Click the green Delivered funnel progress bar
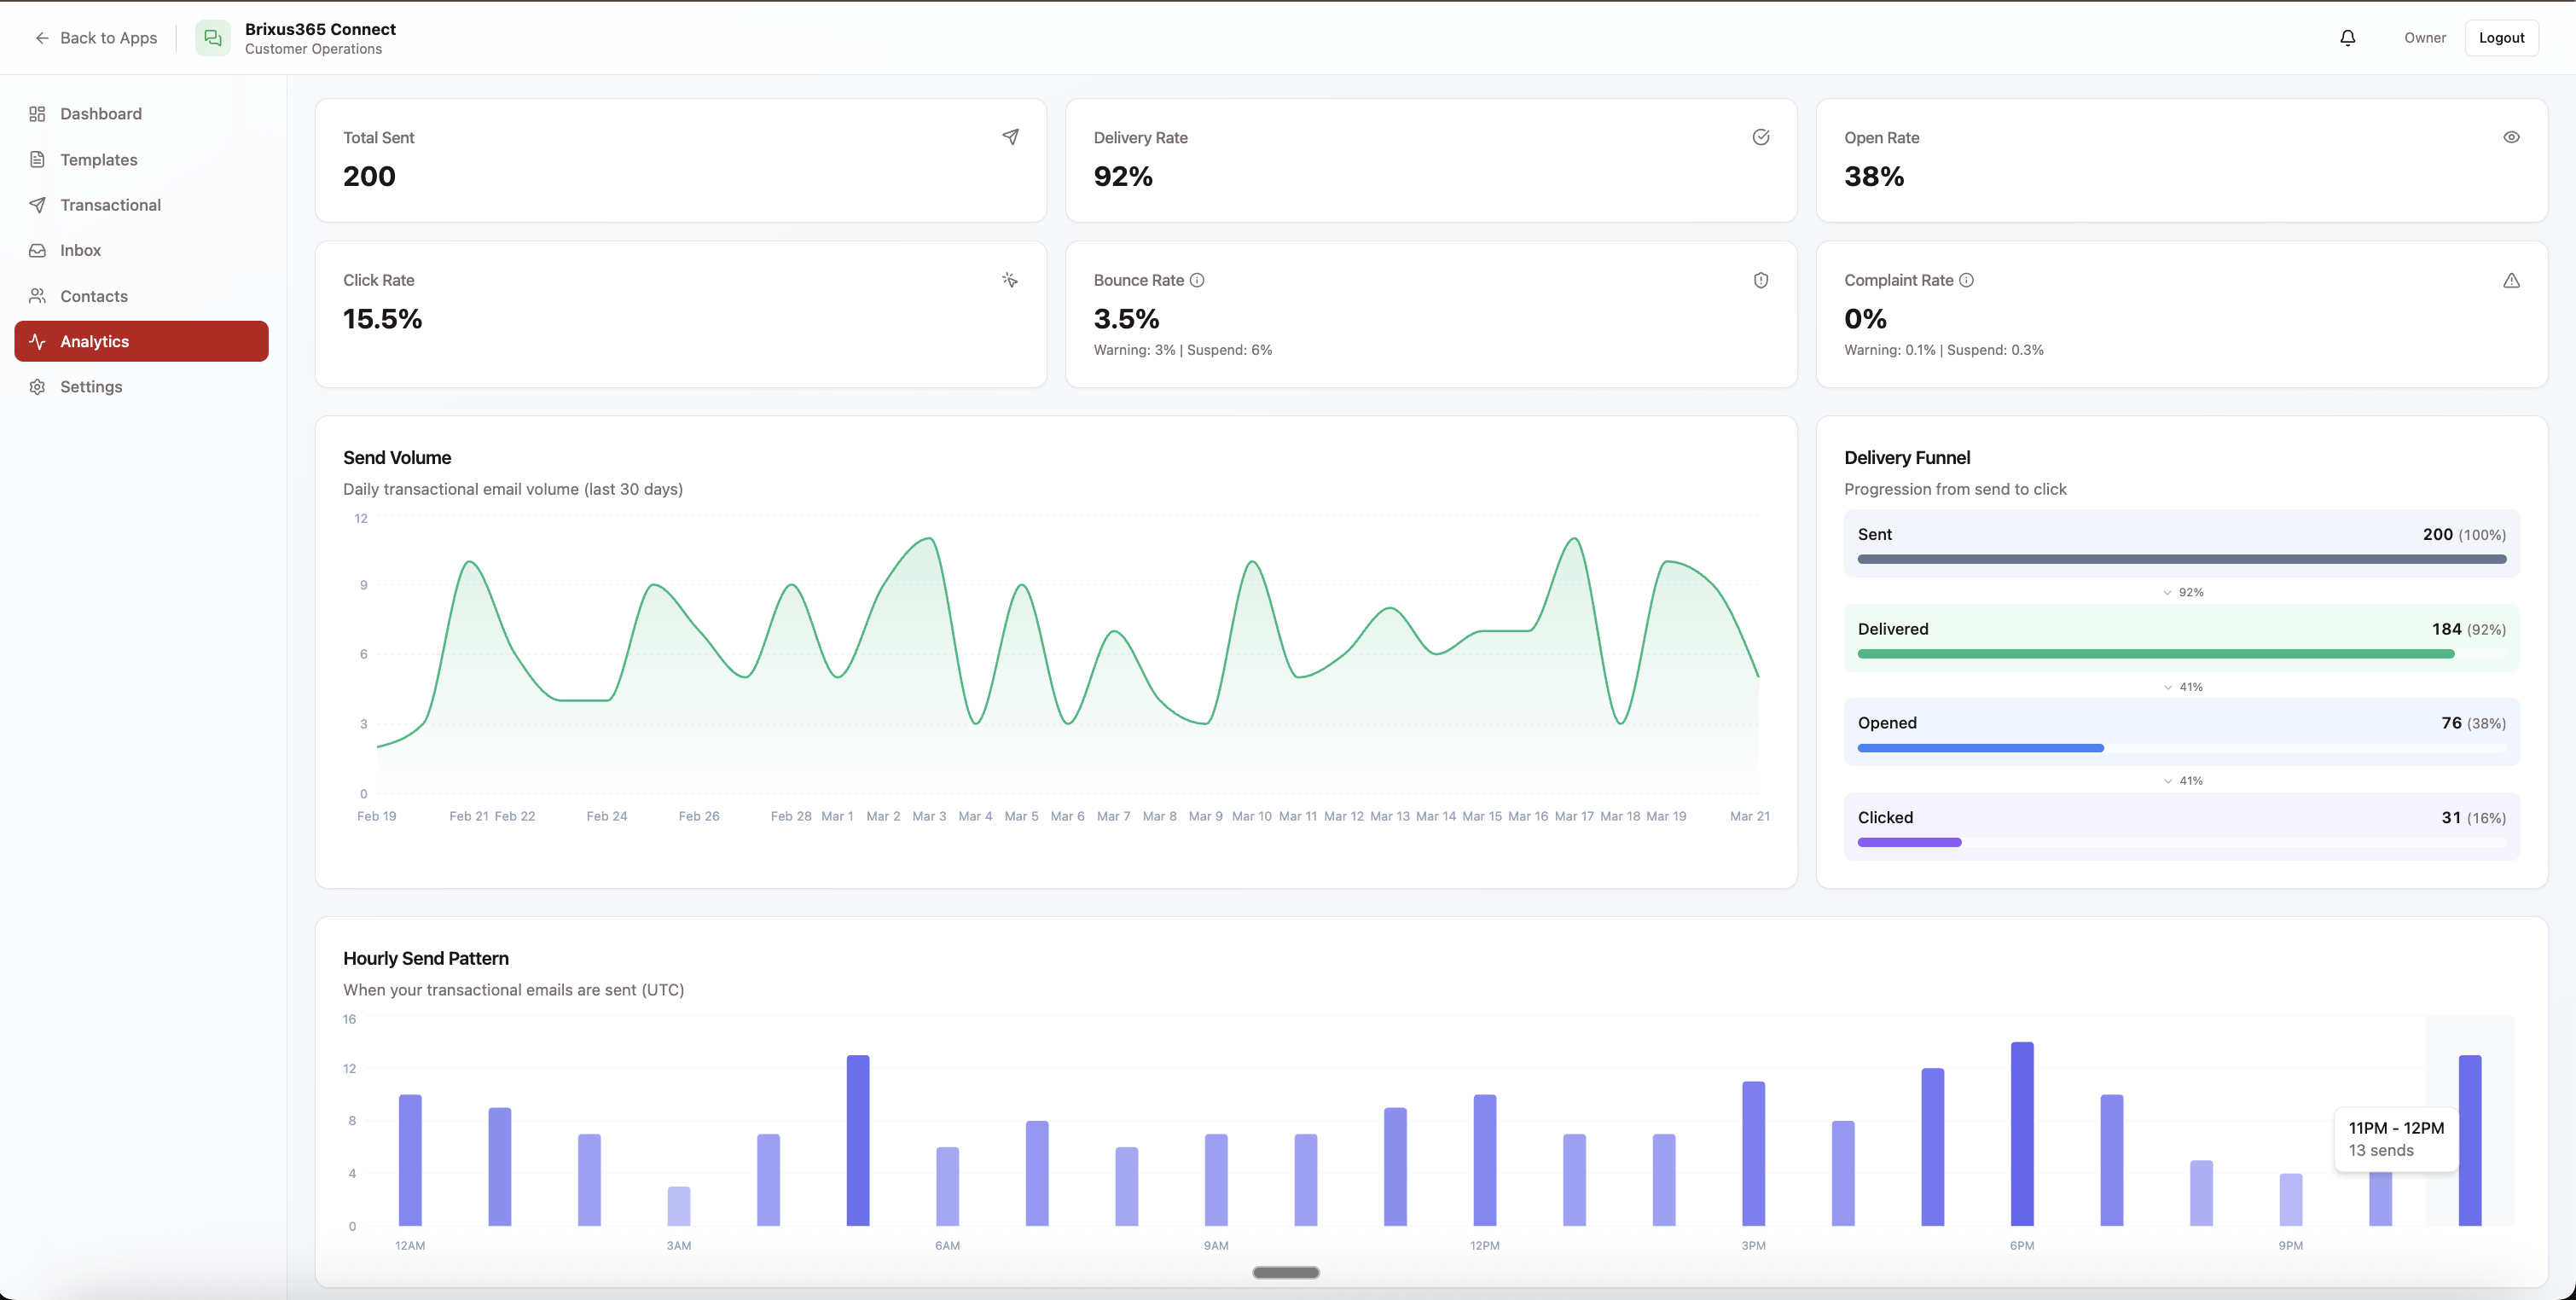The height and width of the screenshot is (1300, 2576). point(2155,654)
